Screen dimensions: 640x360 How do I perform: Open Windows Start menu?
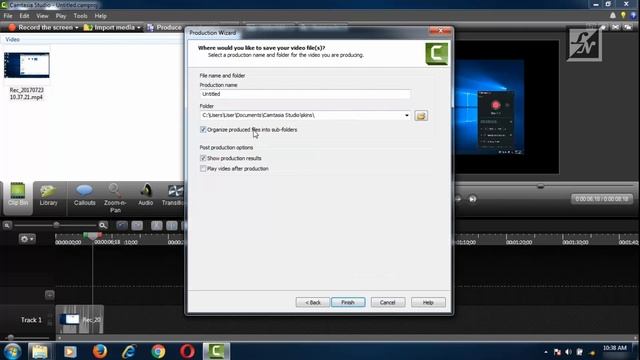pos(13,351)
